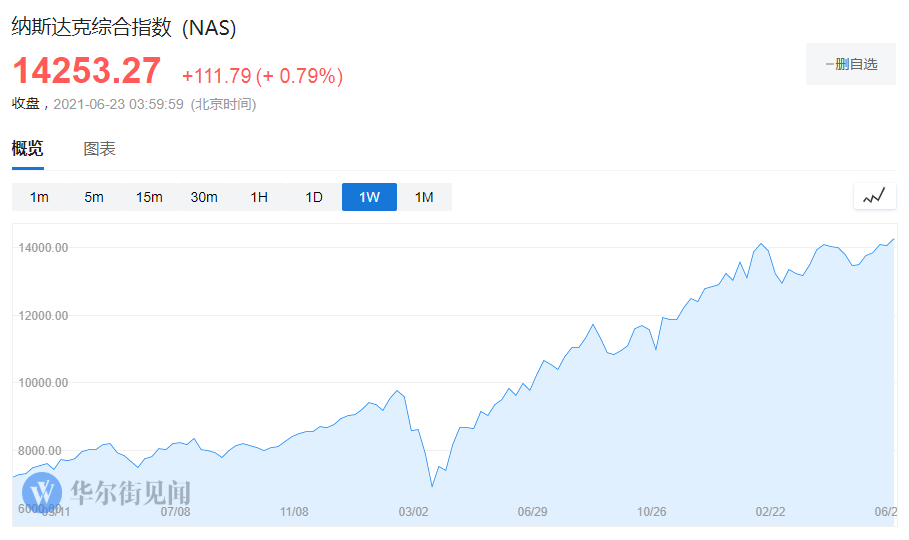909x540 pixels.
Task: Select the 1m interval button
Action: pos(39,197)
